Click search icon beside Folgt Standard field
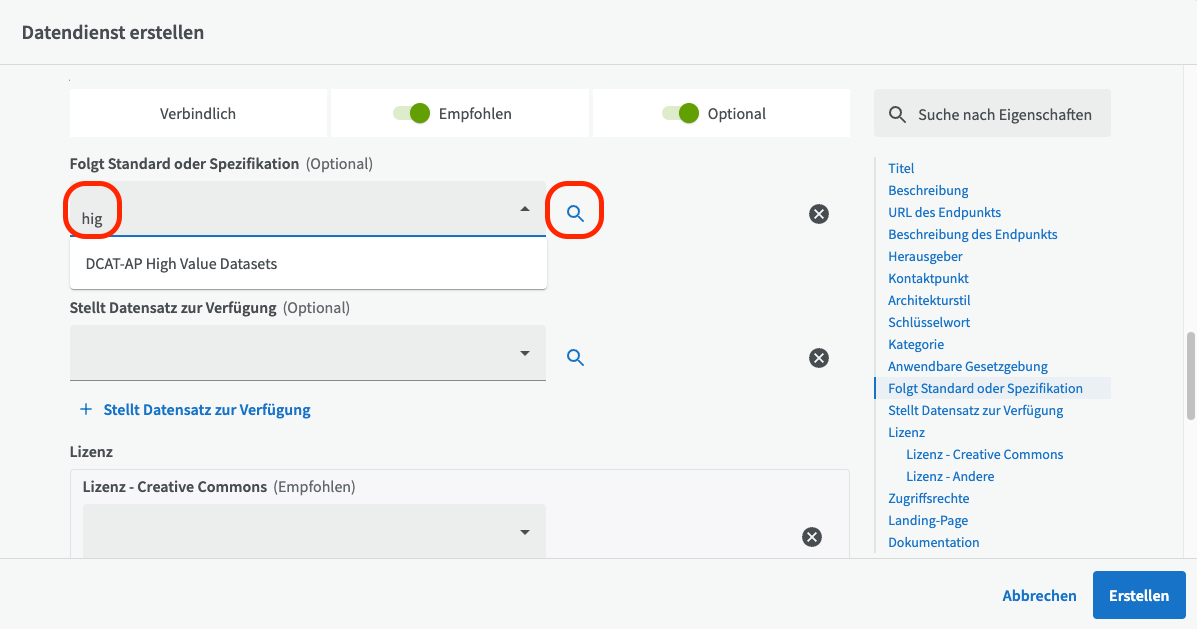The width and height of the screenshot is (1197, 629). coord(575,213)
